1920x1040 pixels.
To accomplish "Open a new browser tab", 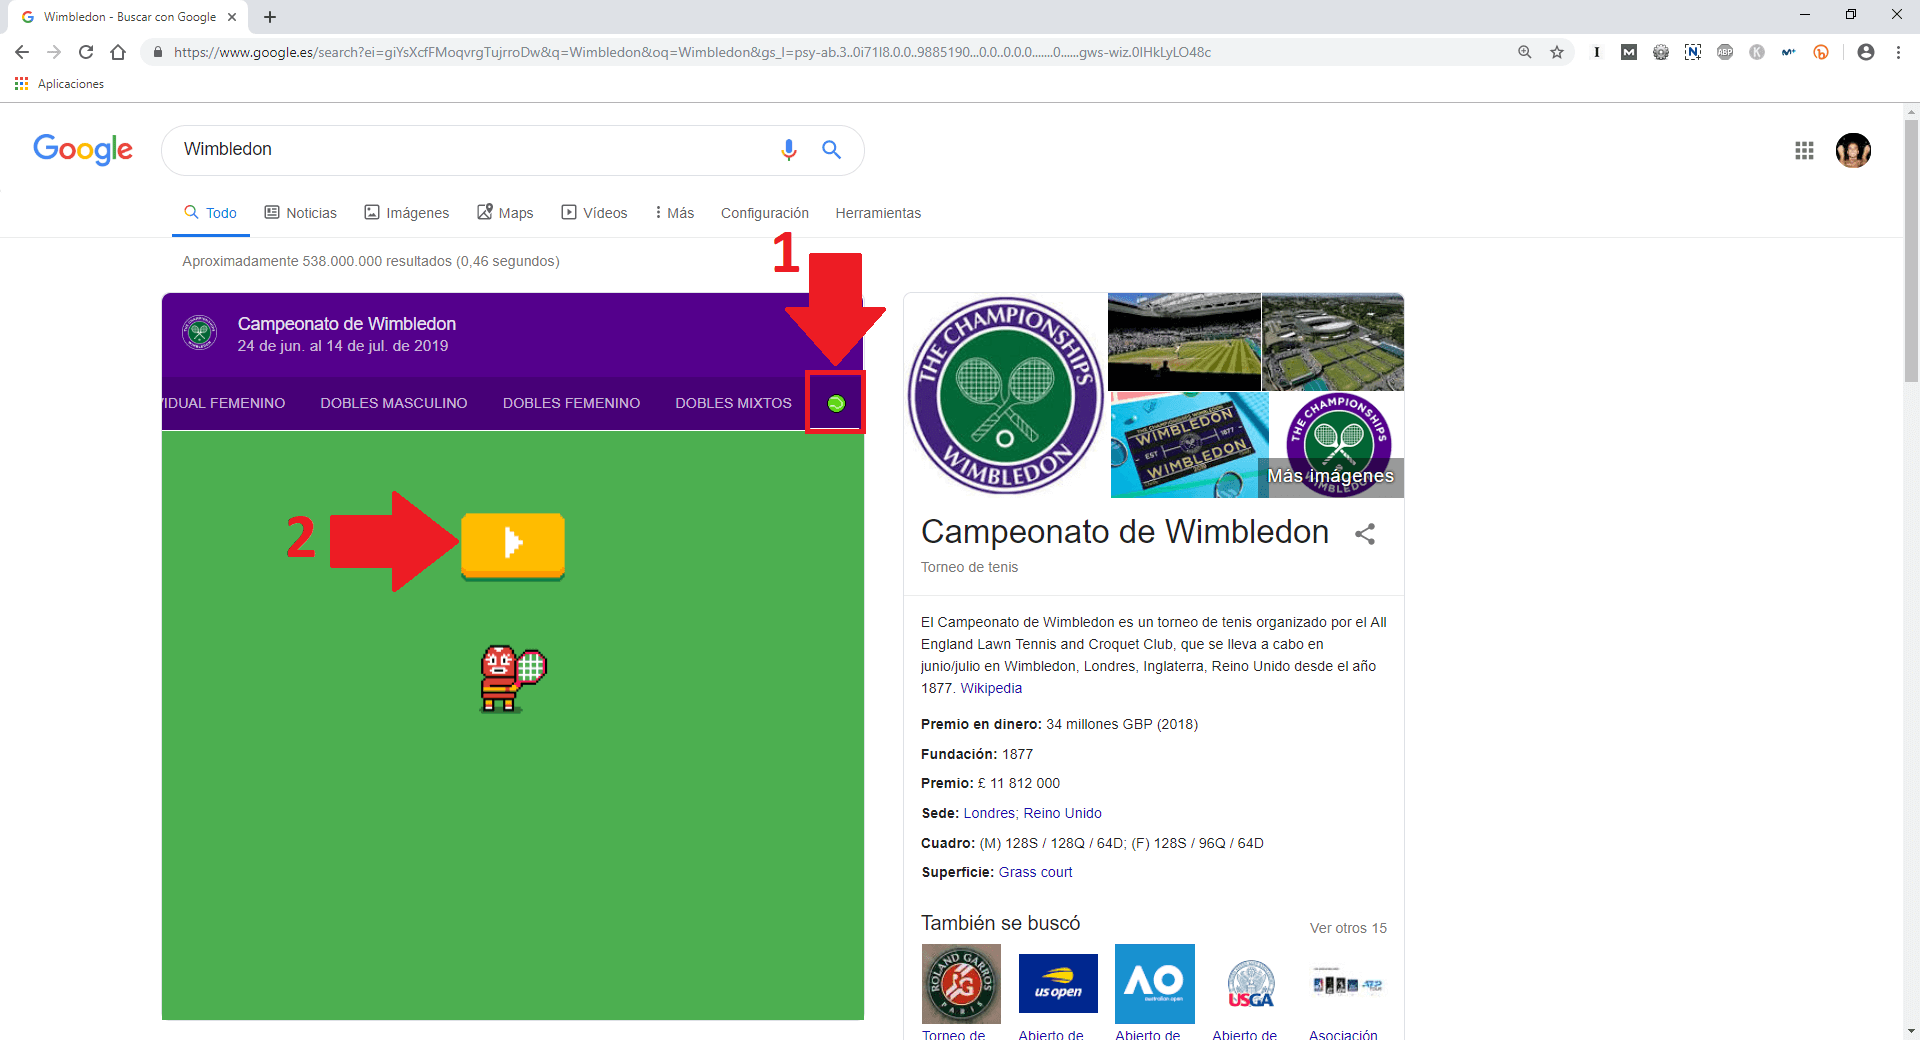I will 270,17.
